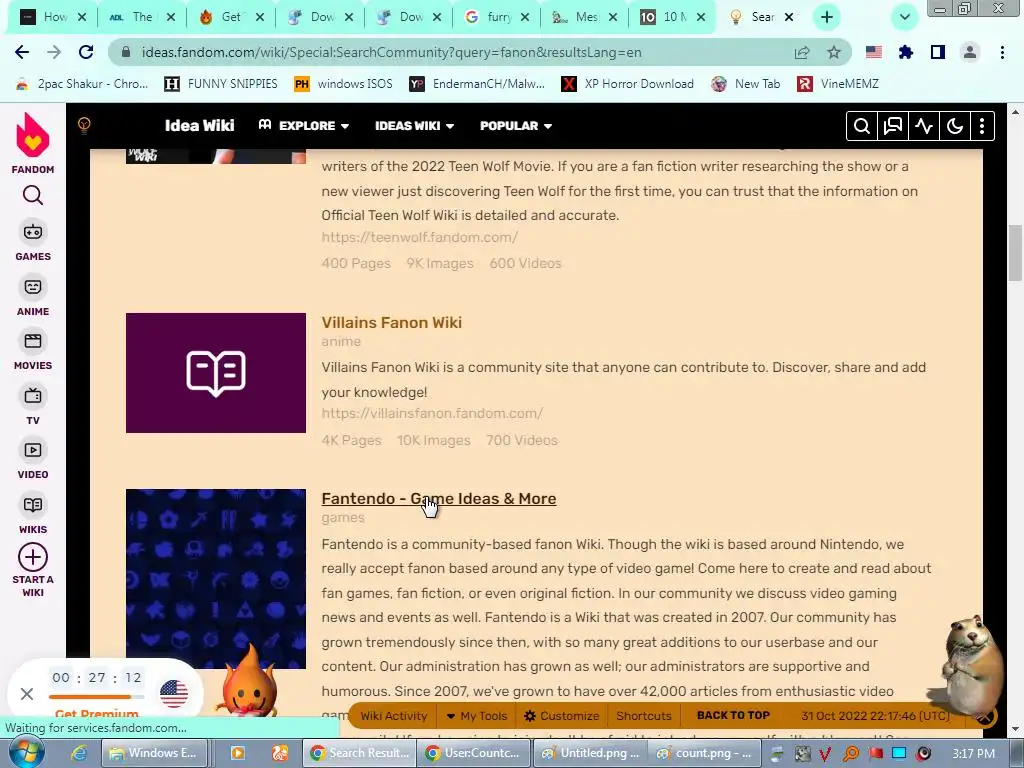
Task: Open the teenwolf.fandom.com URL link
Action: click(x=419, y=237)
